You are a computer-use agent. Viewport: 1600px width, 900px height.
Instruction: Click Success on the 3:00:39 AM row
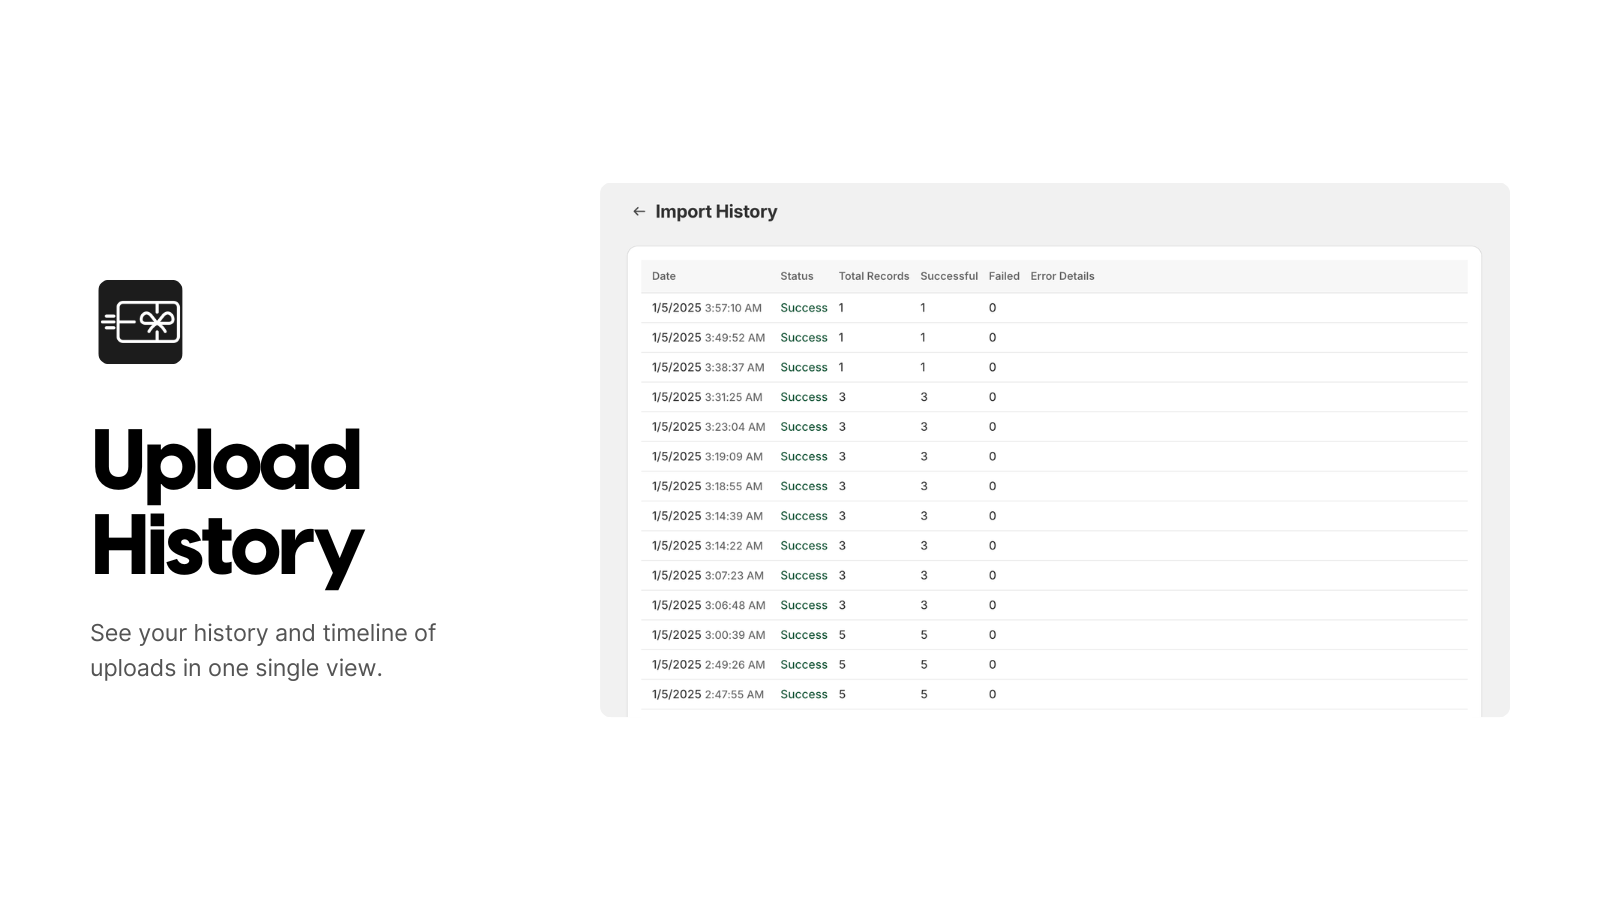[x=804, y=634]
